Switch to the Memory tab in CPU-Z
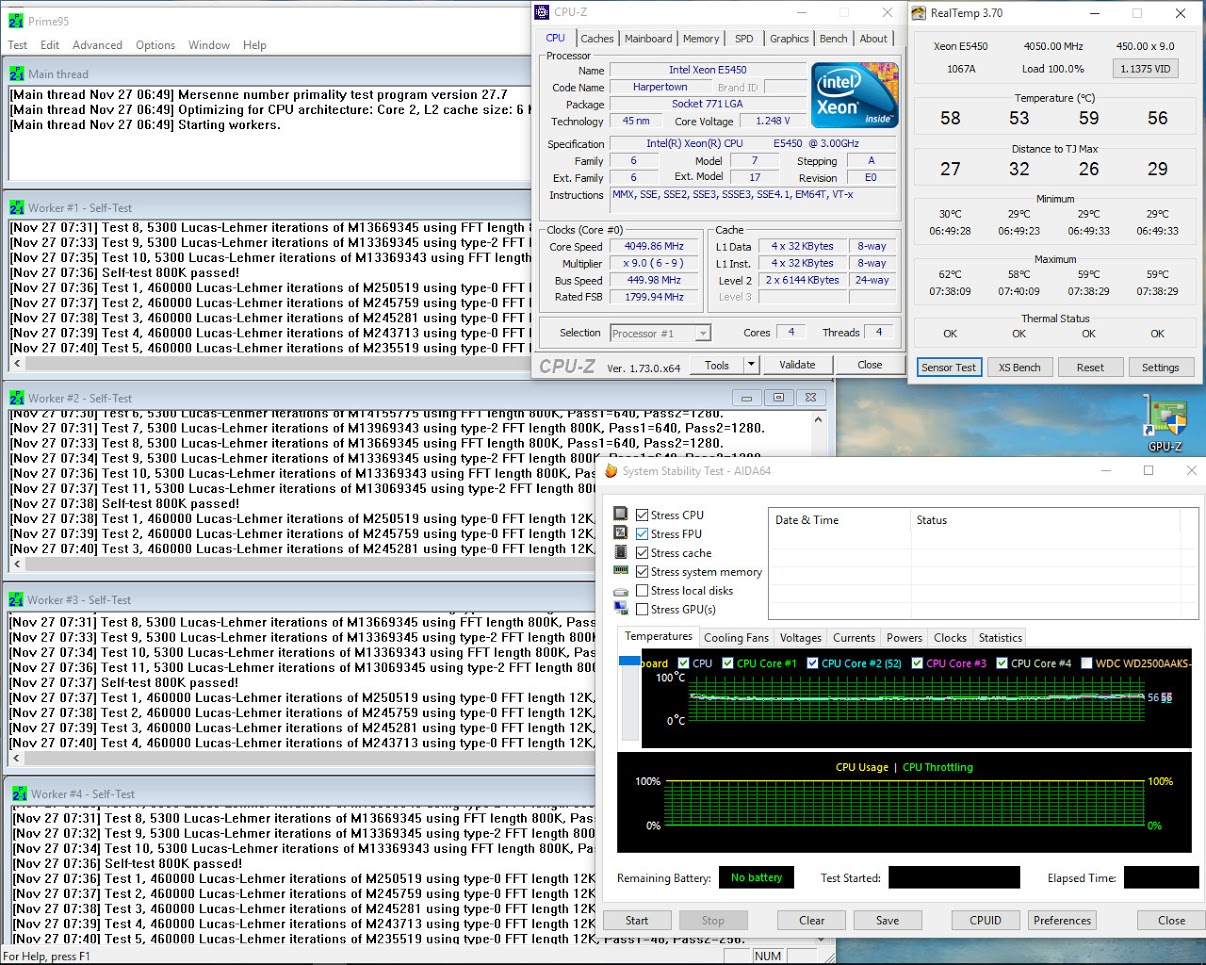Screen dimensions: 1206x965 (701, 39)
